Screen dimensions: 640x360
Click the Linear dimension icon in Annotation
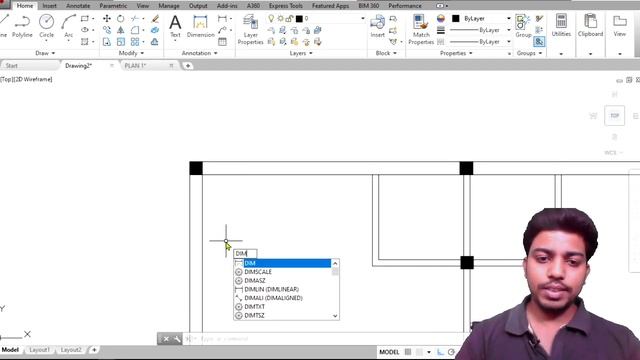(222, 18)
